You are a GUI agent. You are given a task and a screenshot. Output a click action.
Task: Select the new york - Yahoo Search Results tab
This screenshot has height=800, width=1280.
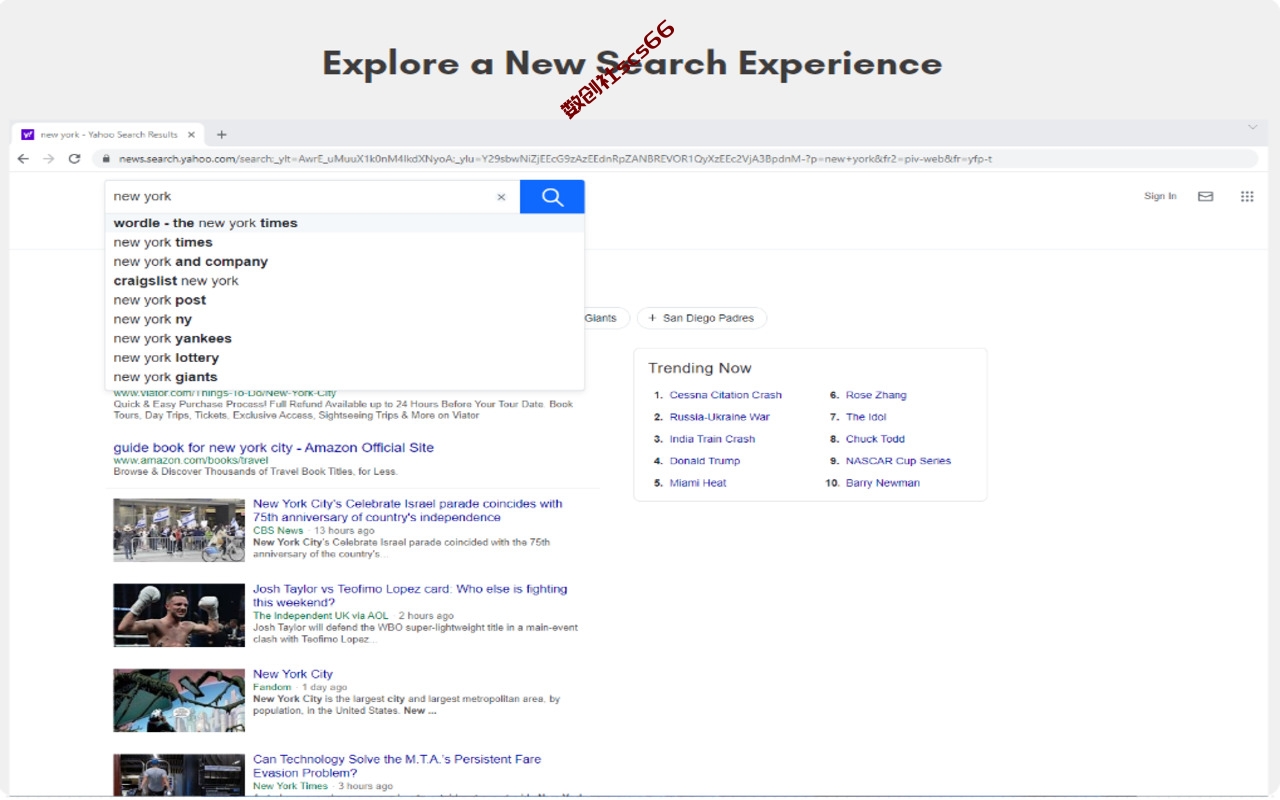(108, 134)
